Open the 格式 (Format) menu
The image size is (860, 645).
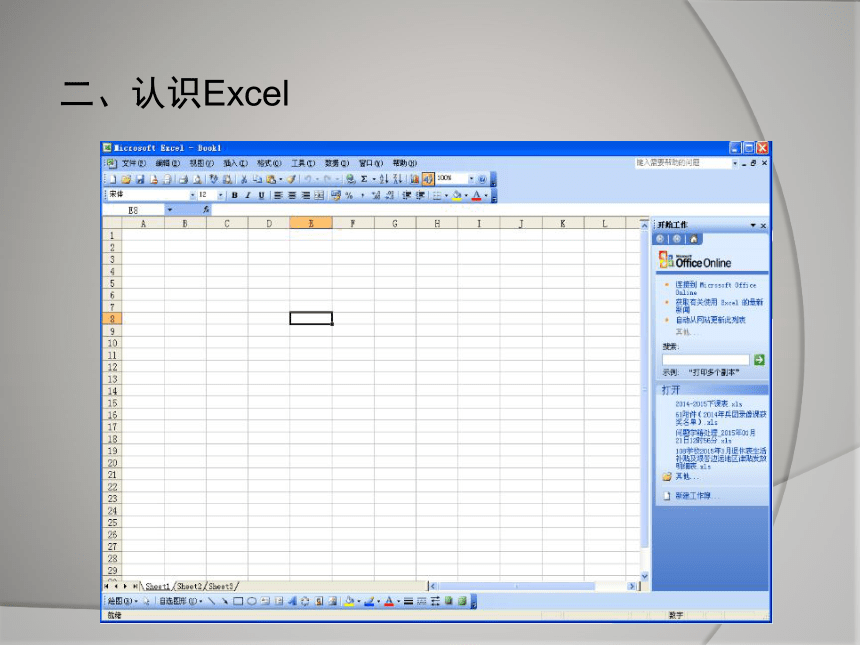coord(269,163)
